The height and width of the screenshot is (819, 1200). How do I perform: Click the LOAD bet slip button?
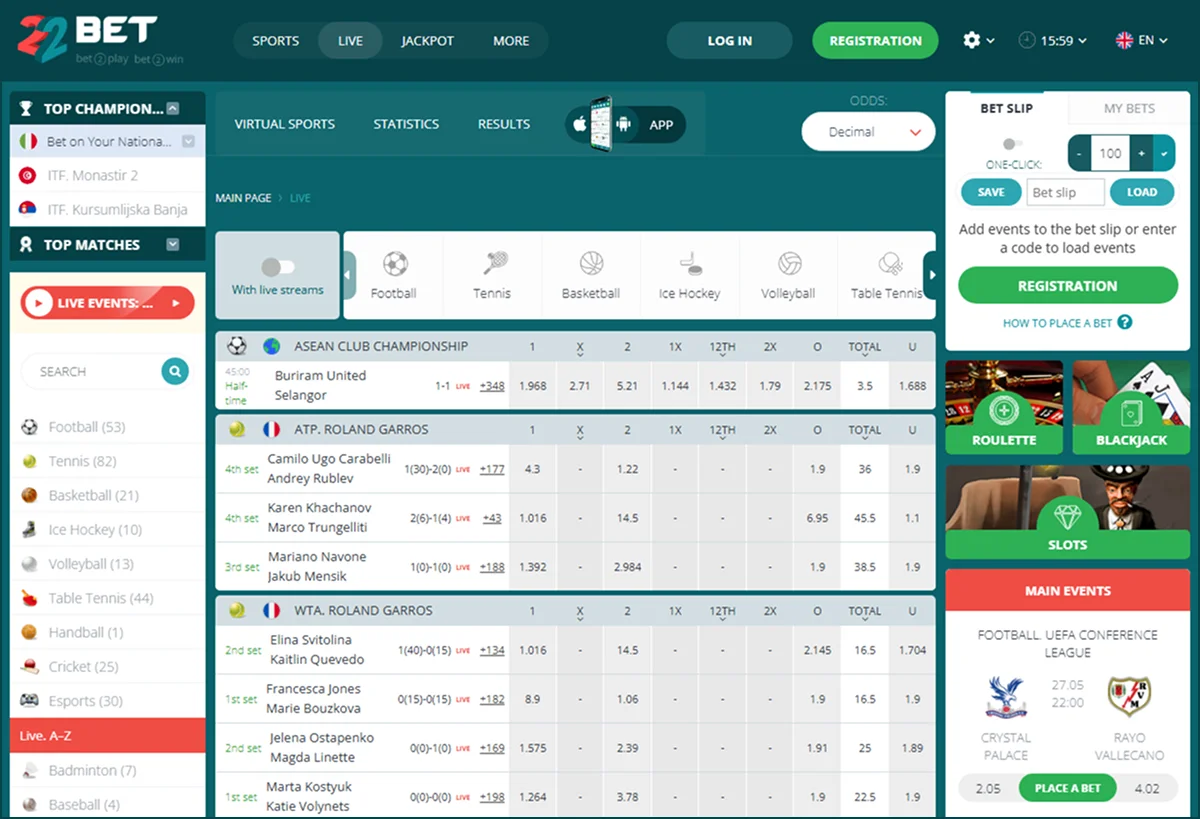coord(1142,192)
